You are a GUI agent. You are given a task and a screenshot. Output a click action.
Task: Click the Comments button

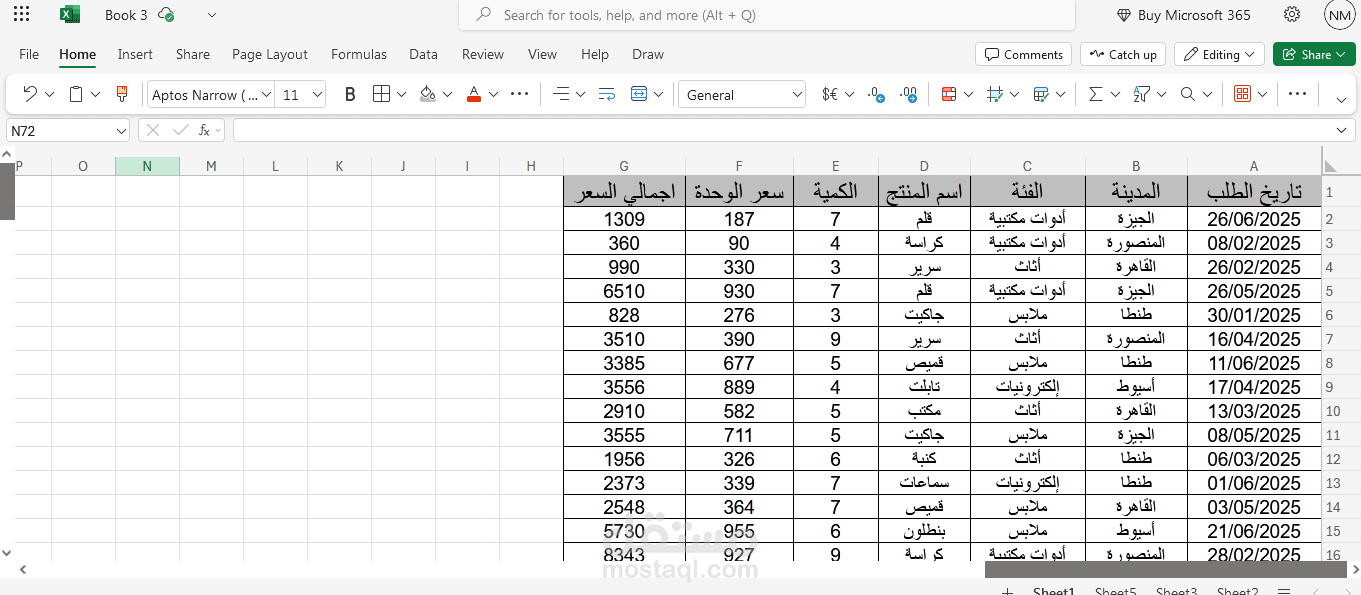[1023, 54]
